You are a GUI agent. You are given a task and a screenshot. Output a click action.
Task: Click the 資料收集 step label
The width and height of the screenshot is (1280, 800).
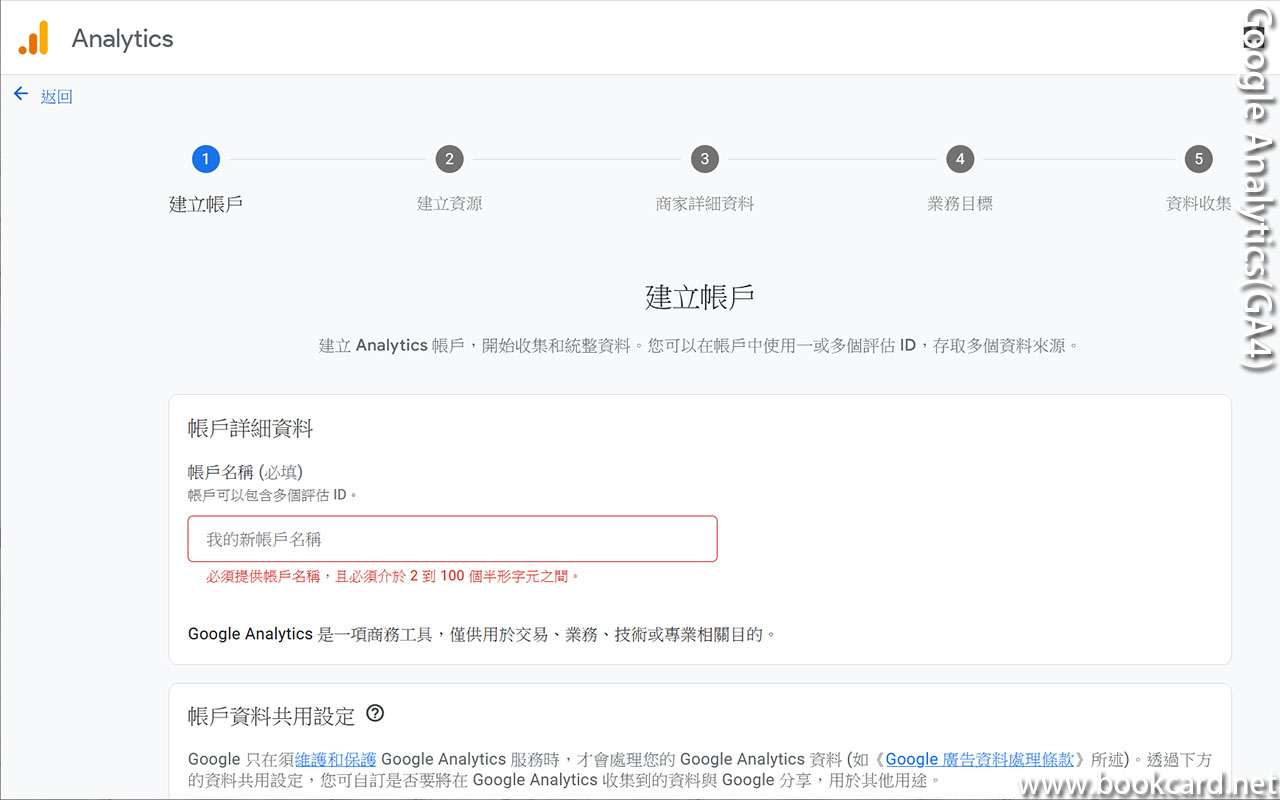coord(1198,203)
